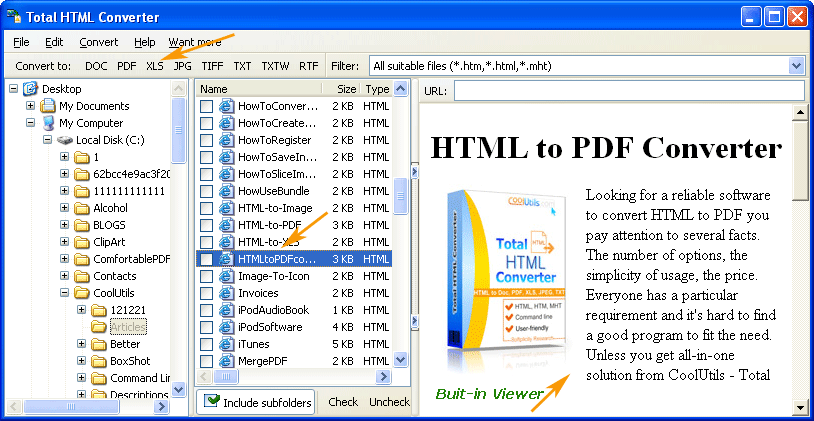Expand the Alcohol folder node
The width and height of the screenshot is (814, 421).
point(64,208)
